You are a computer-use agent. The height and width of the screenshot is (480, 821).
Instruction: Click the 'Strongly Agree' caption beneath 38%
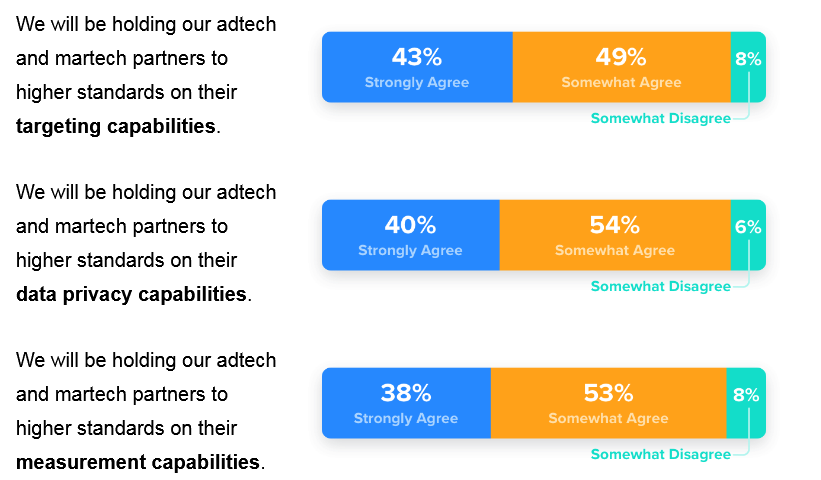(406, 418)
